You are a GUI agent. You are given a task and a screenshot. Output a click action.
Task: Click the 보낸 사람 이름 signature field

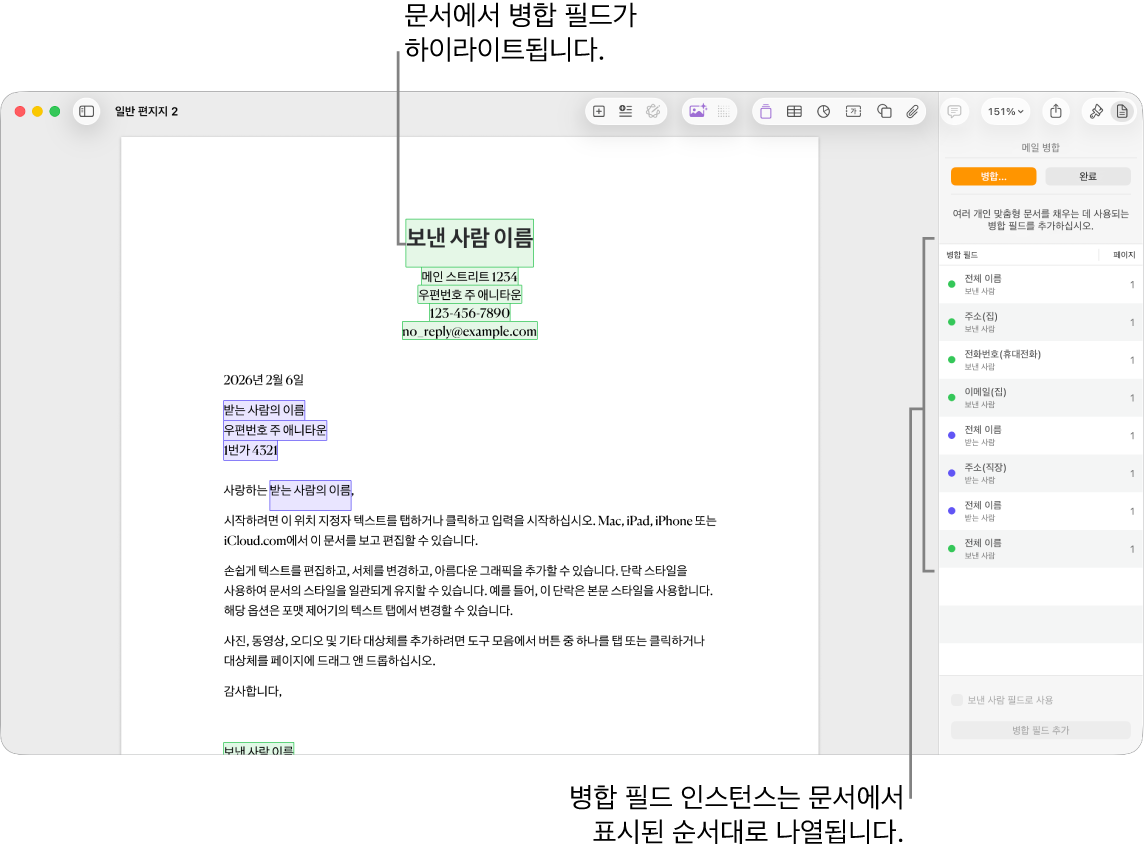coord(258,749)
